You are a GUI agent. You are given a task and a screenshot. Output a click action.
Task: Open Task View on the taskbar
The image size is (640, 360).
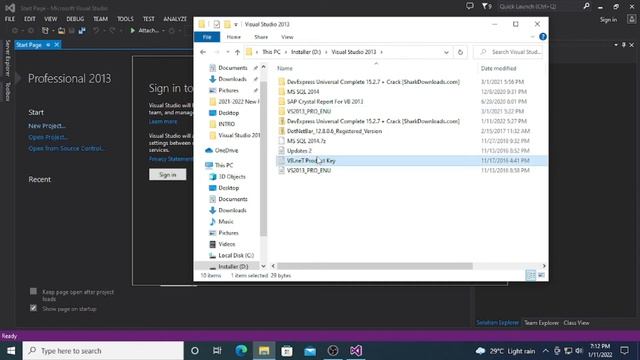[217, 351]
